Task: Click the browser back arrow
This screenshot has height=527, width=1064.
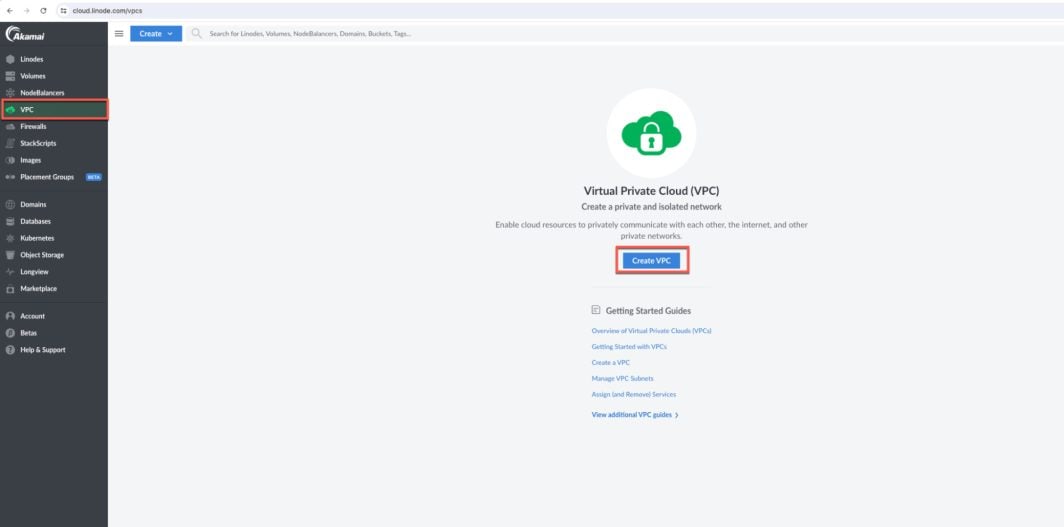Action: tap(10, 11)
